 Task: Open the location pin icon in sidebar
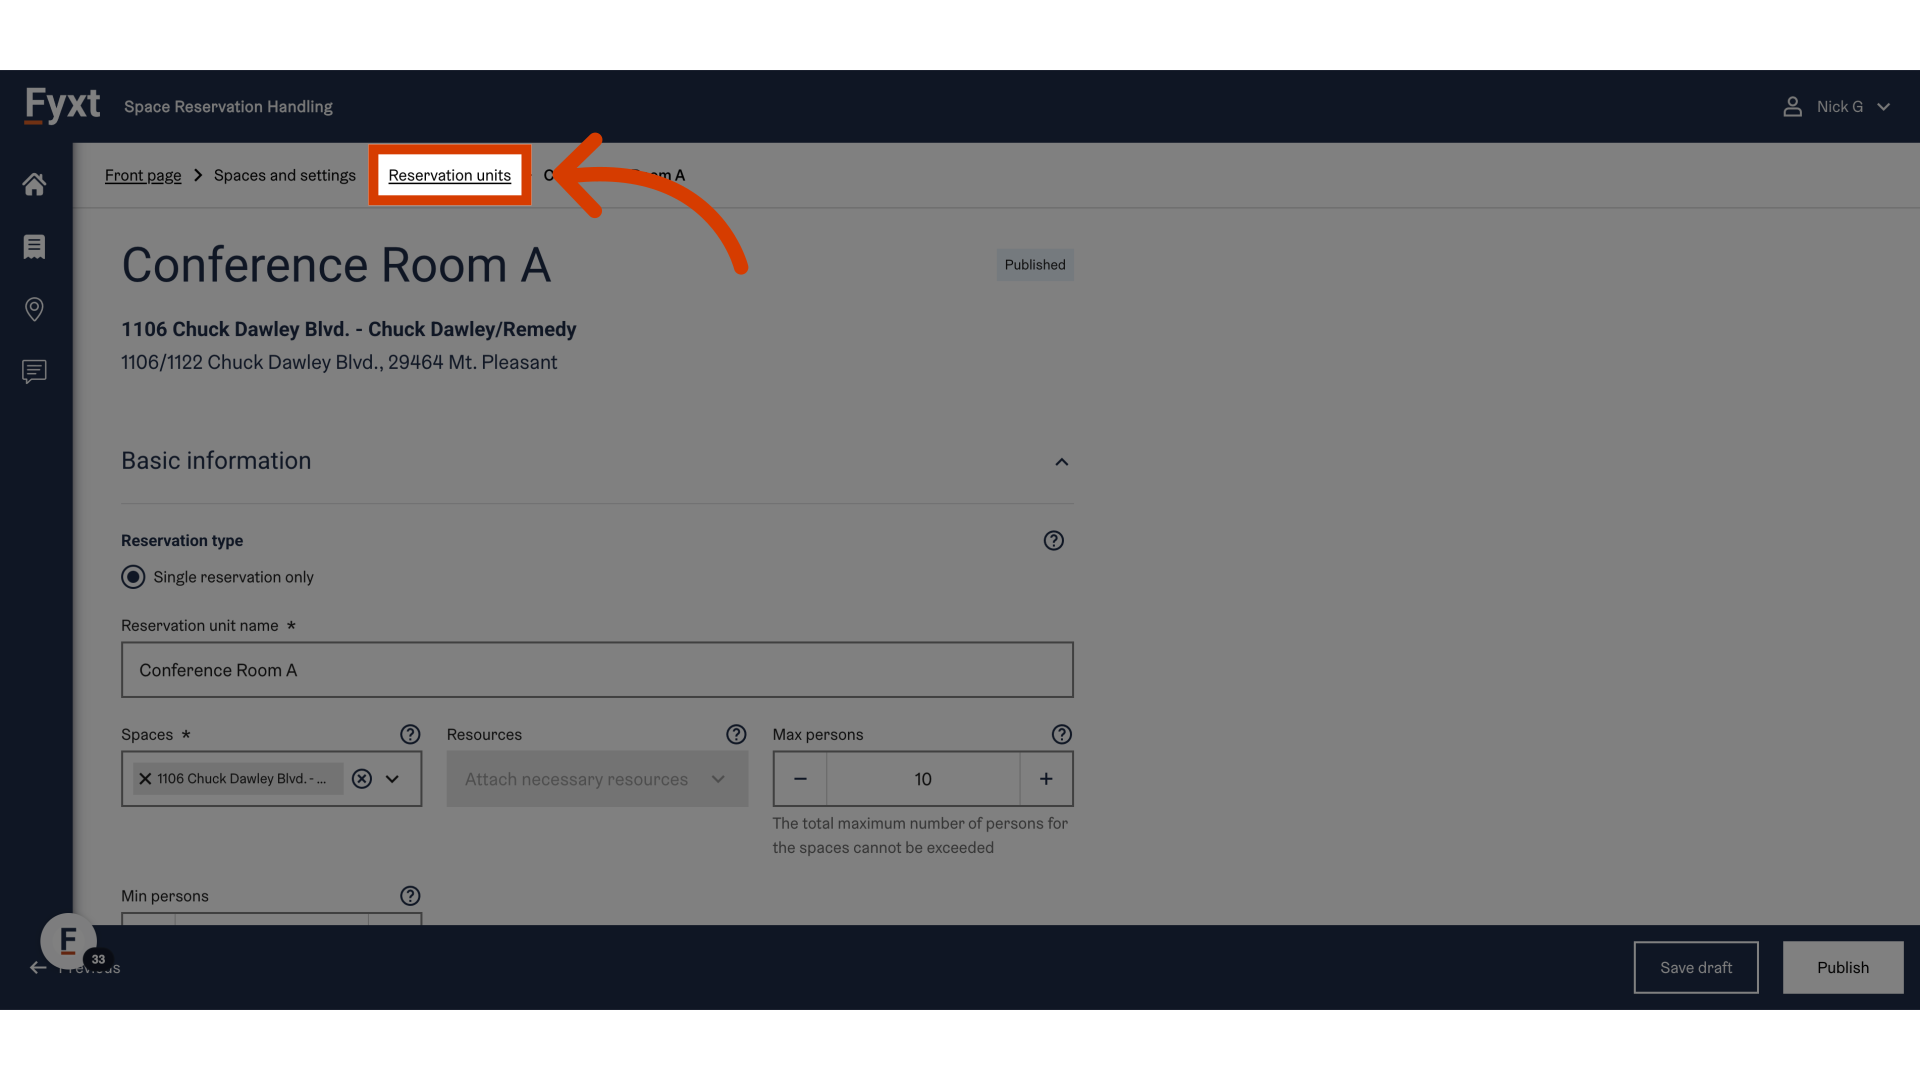pyautogui.click(x=34, y=309)
